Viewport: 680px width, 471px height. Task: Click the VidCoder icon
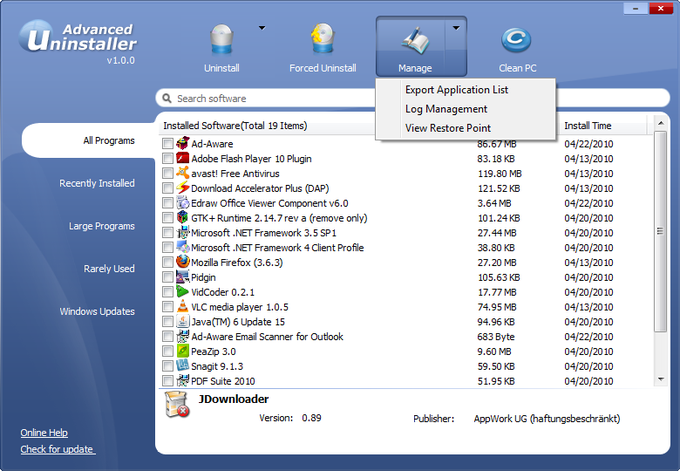183,291
